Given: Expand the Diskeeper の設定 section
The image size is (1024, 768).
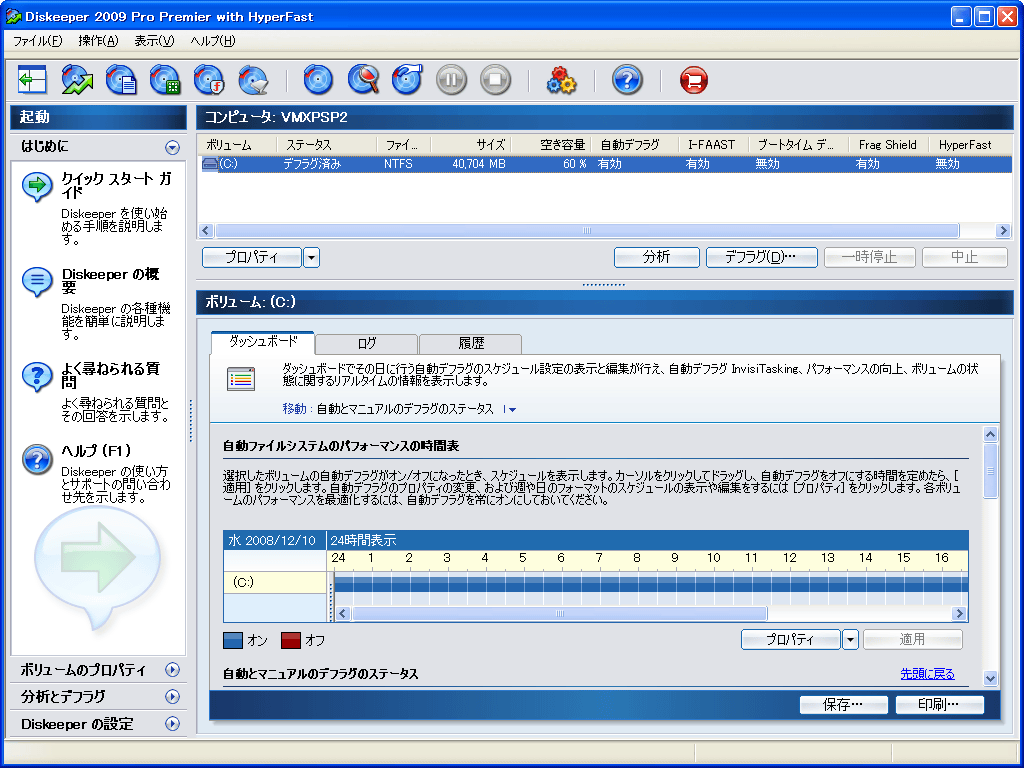Looking at the screenshot, I should (172, 724).
